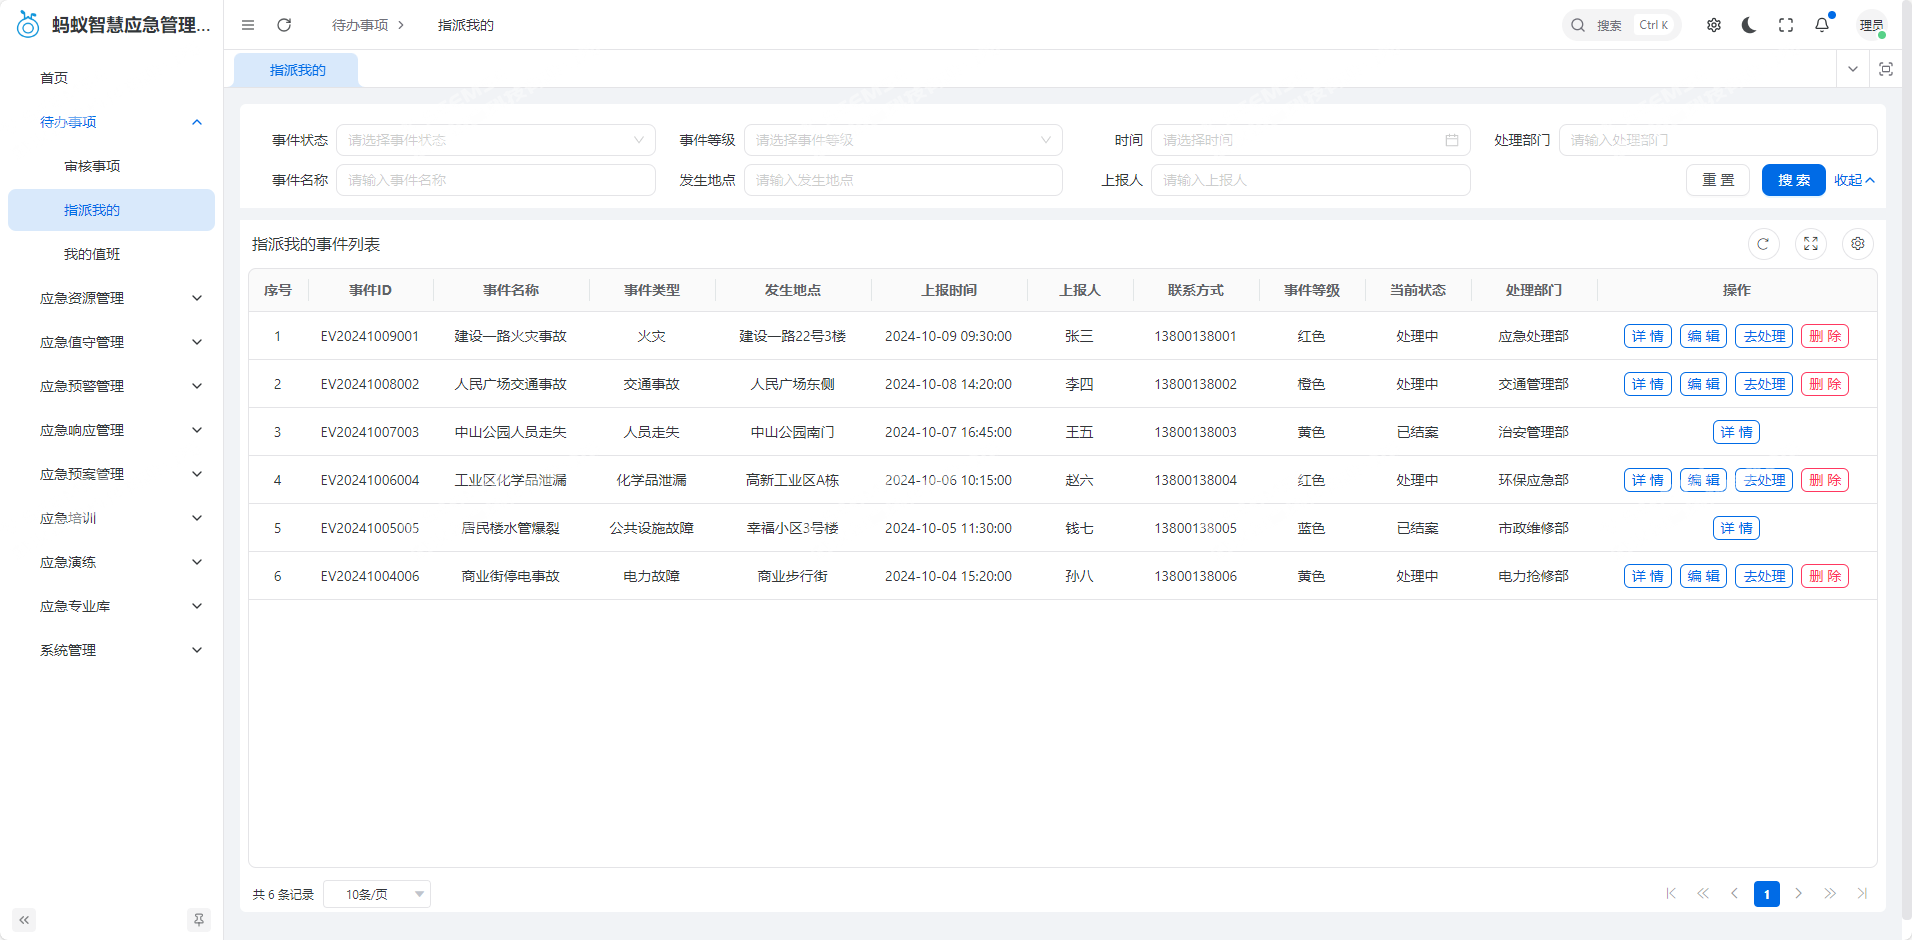Screen dimensions: 1912x940
Task: Click the page refresh icon in header
Action: (284, 25)
